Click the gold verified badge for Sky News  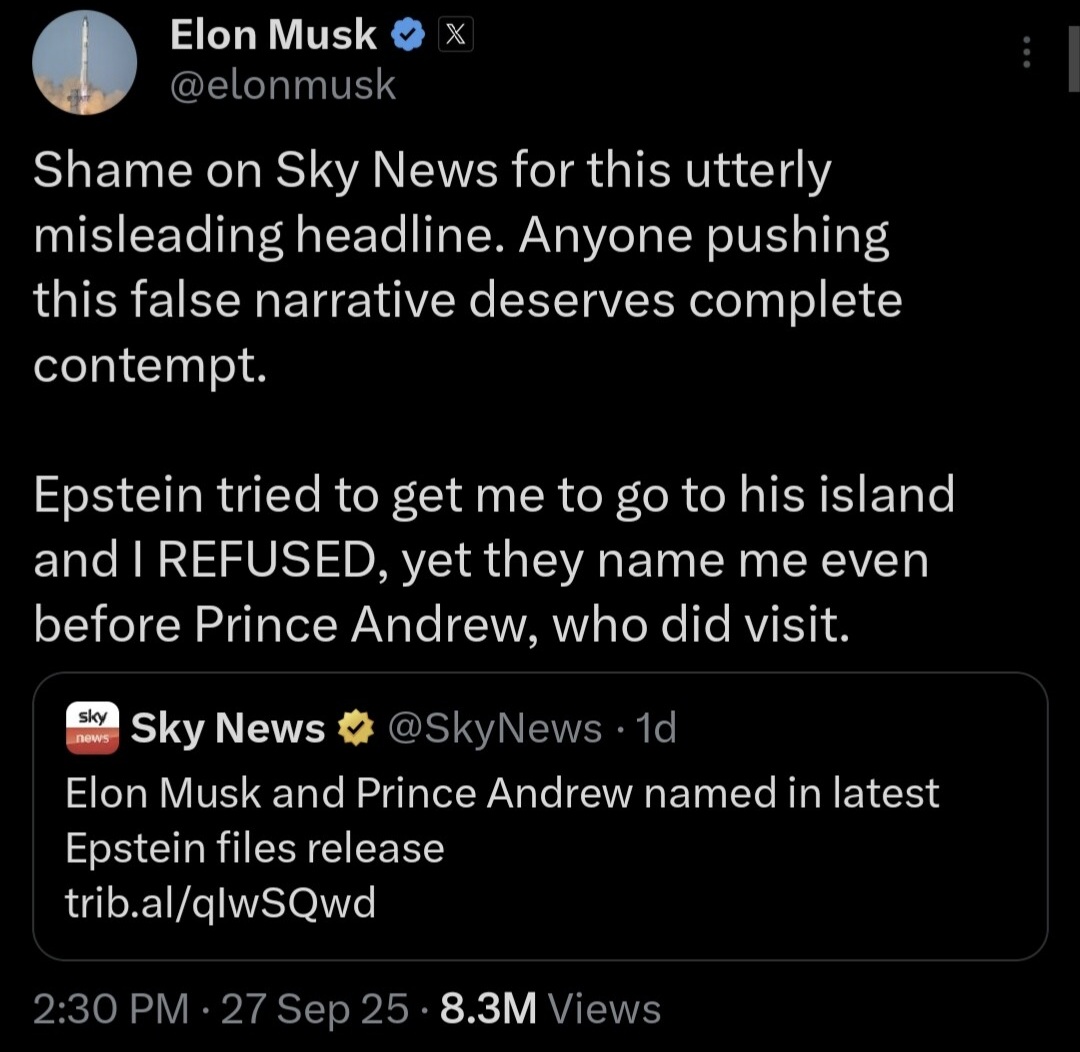[x=355, y=730]
